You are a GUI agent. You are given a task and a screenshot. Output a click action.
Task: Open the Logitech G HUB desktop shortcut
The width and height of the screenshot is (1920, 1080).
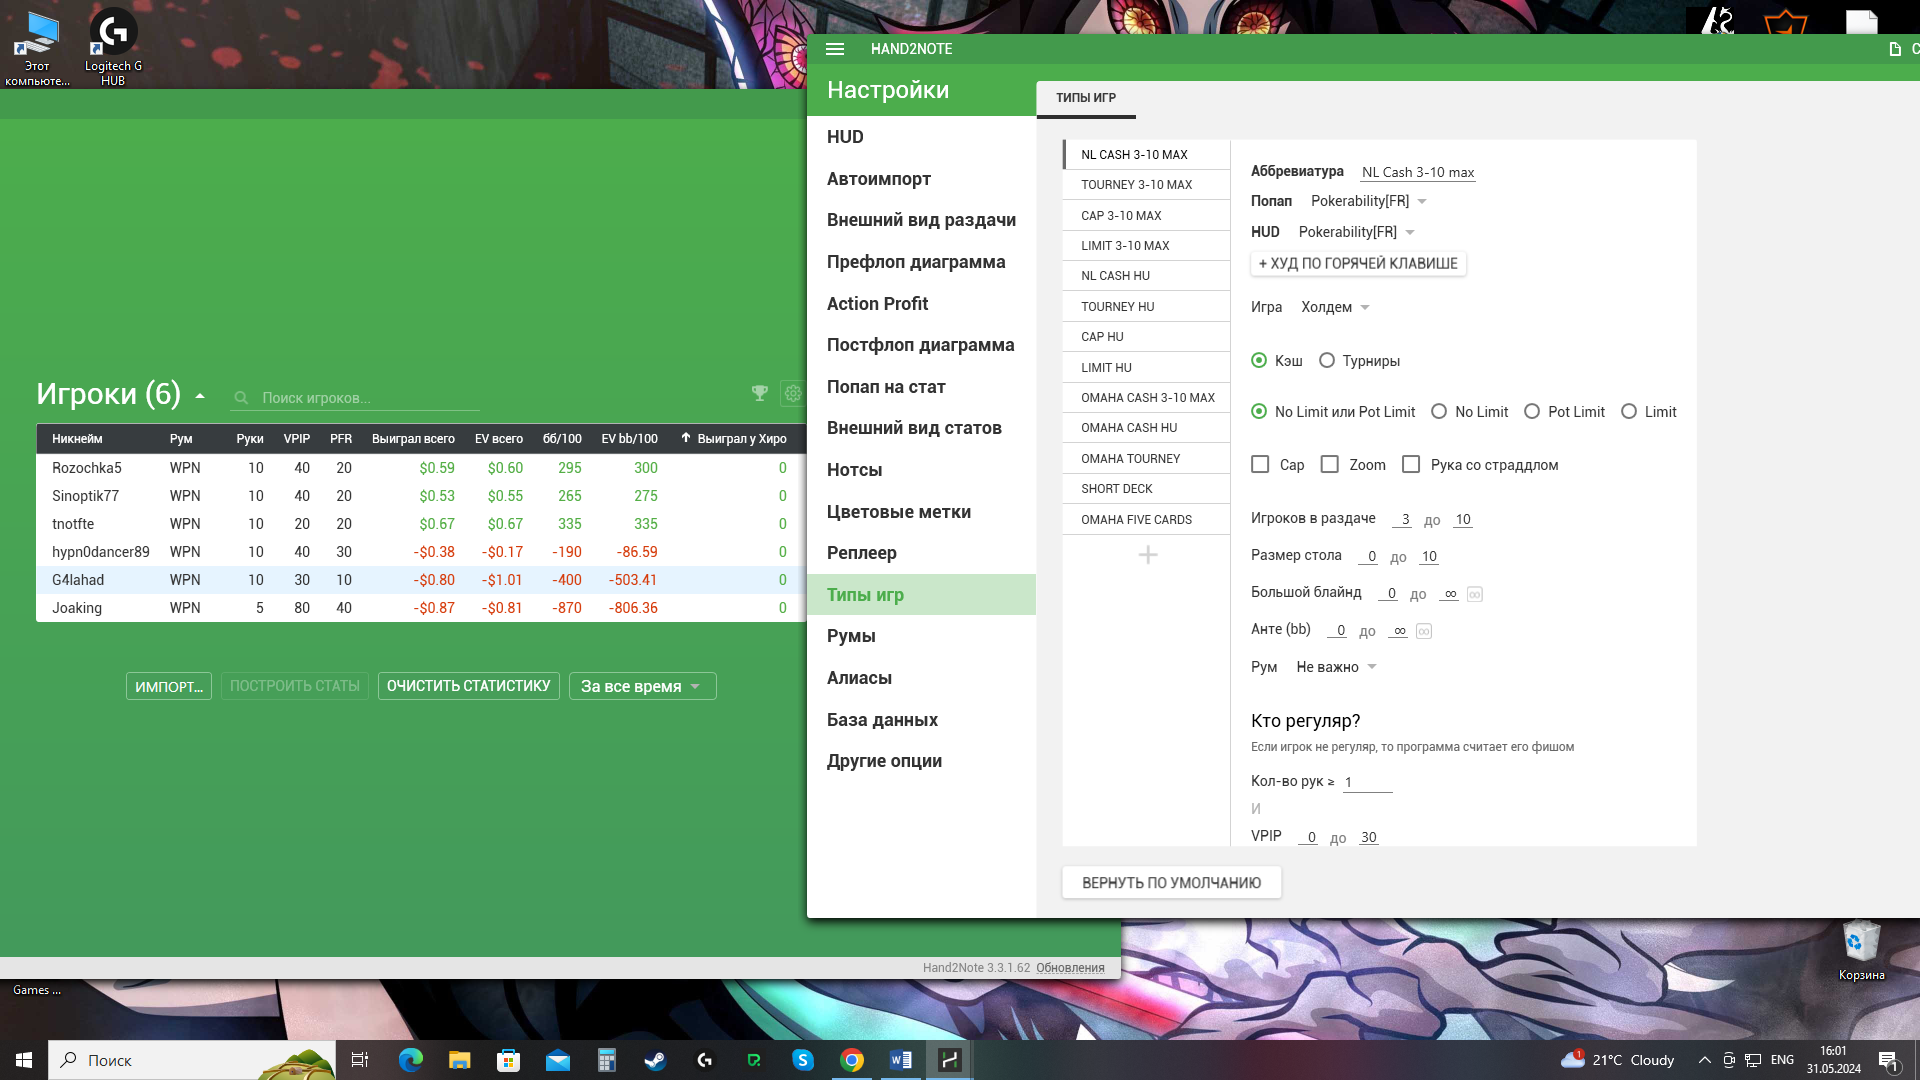pyautogui.click(x=113, y=45)
